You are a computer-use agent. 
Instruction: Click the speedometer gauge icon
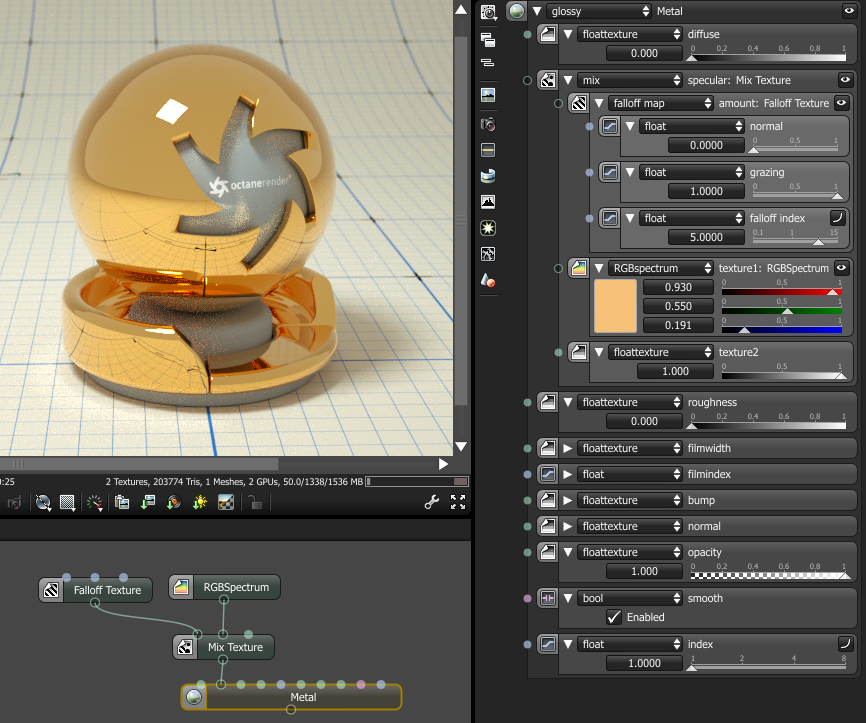pyautogui.click(x=94, y=503)
